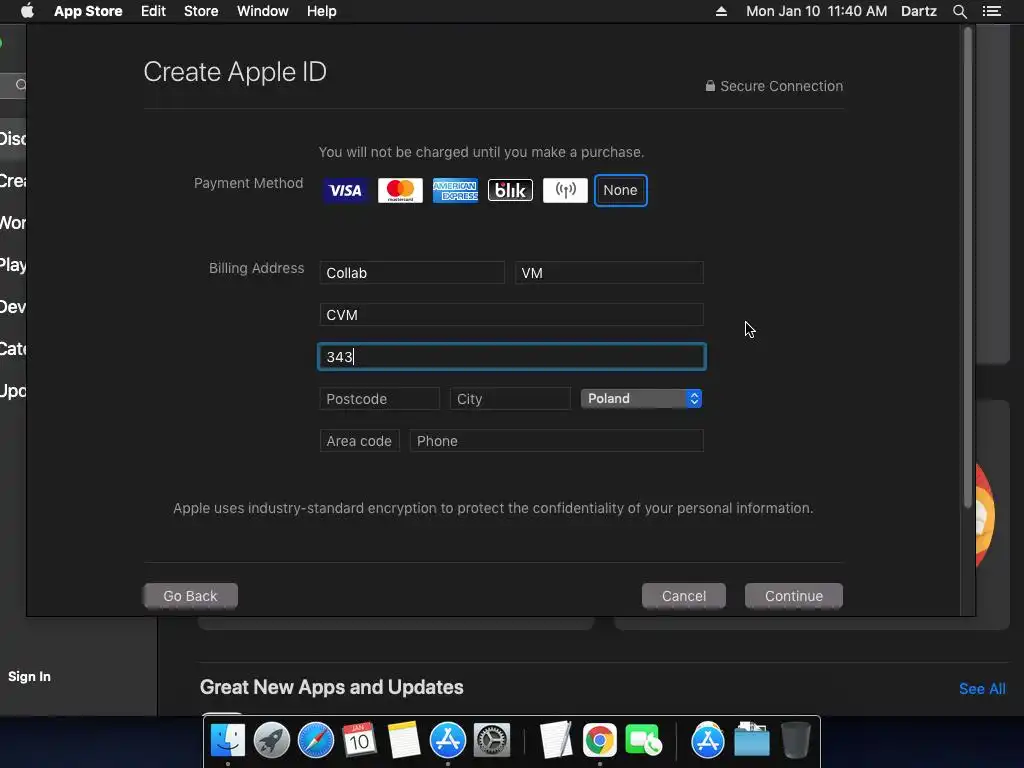Open Notification Center list icon
Viewport: 1024px width, 768px height.
[991, 11]
